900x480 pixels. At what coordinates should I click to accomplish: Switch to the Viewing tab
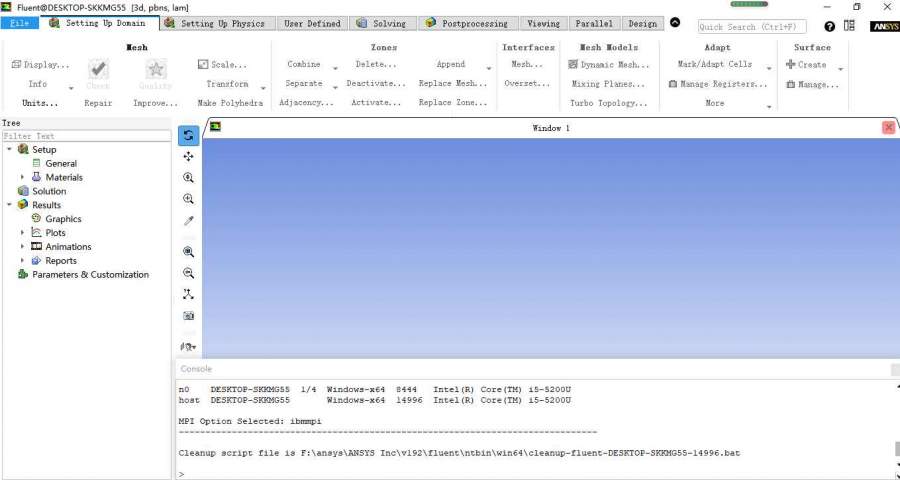(x=543, y=24)
